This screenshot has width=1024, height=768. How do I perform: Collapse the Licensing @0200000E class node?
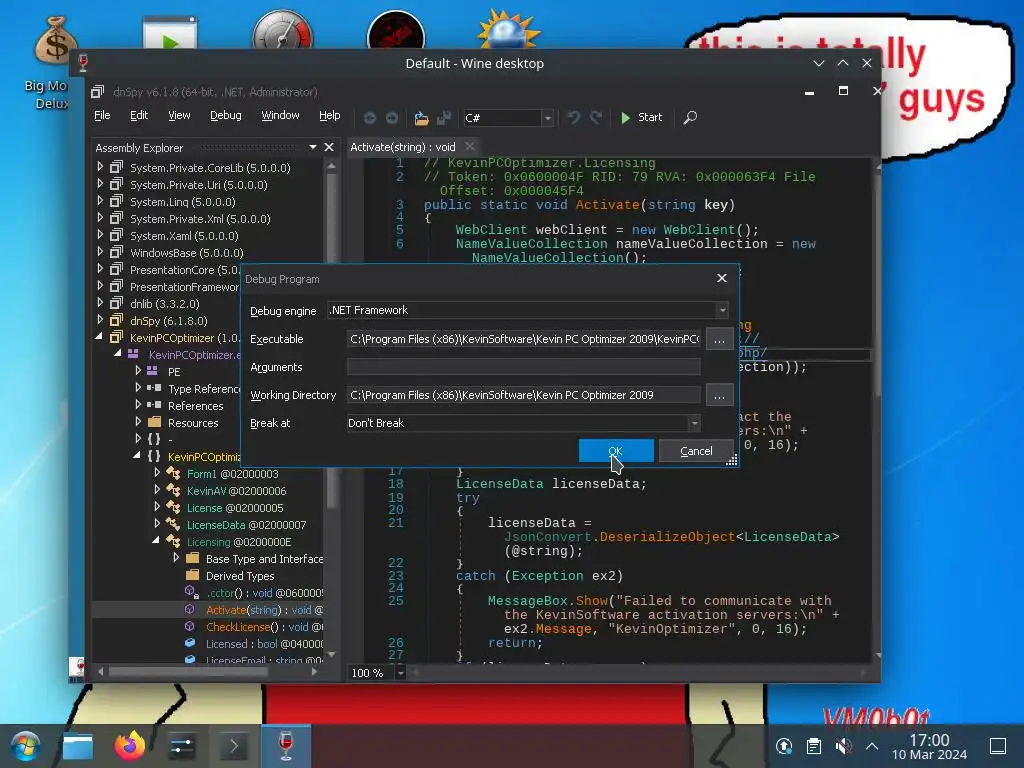[x=156, y=541]
